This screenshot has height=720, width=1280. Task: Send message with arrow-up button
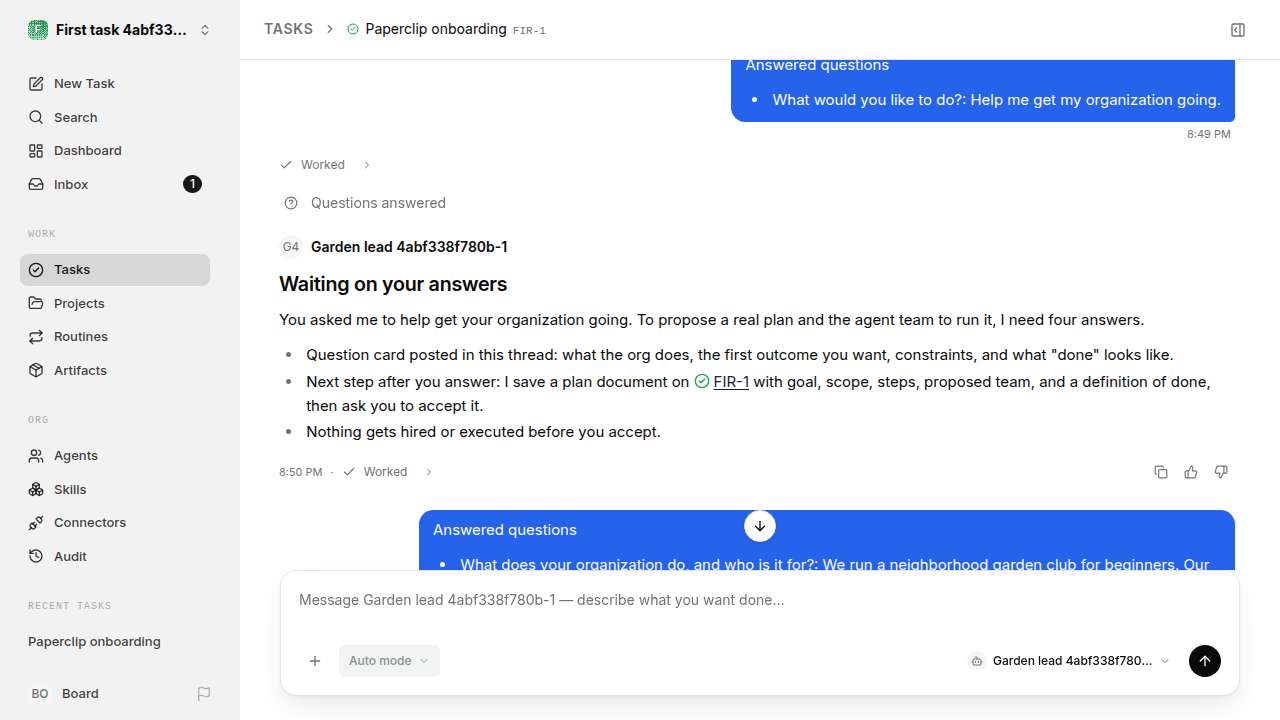pyautogui.click(x=1205, y=661)
